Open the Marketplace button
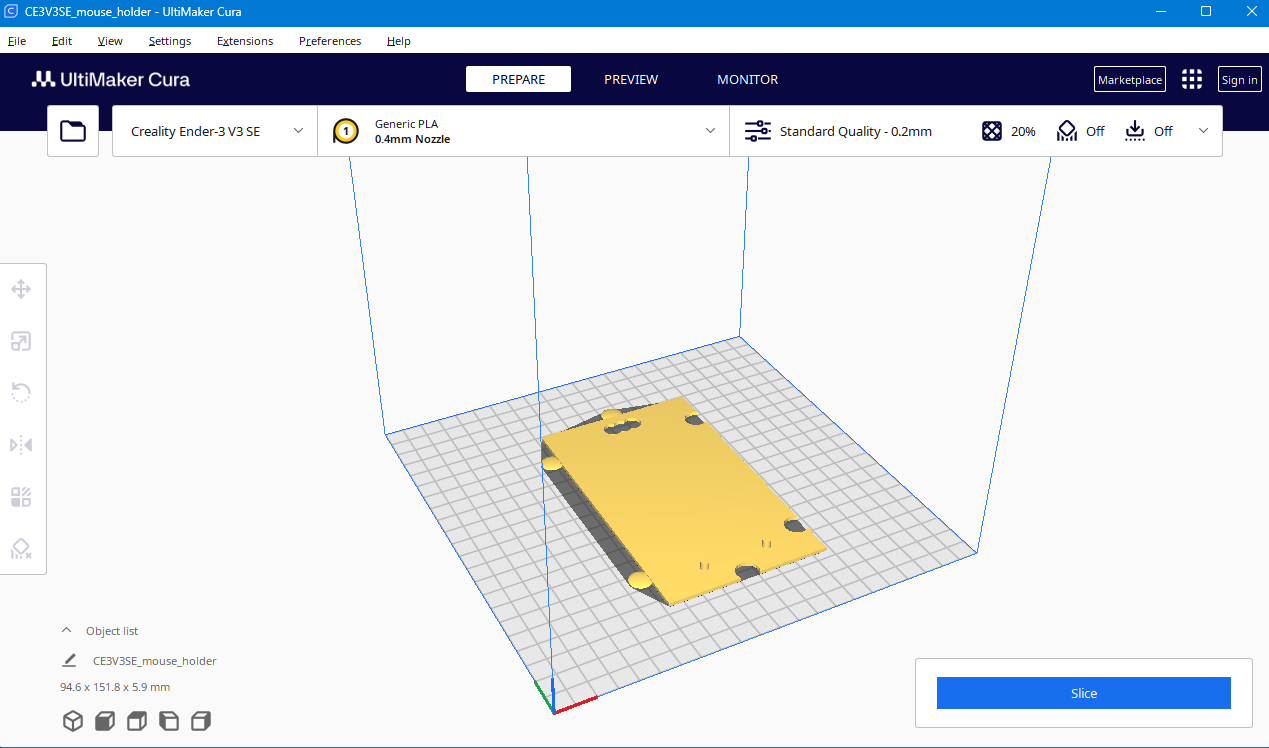 click(1130, 80)
